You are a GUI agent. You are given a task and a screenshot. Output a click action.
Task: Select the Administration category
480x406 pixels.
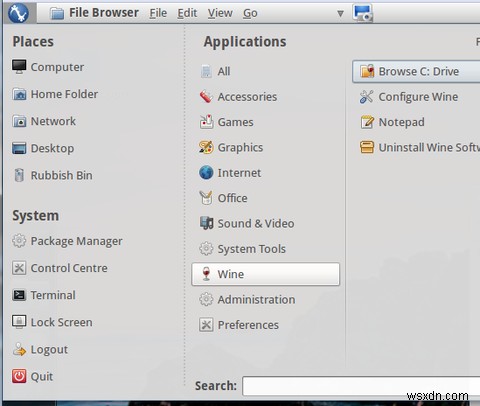point(266,299)
